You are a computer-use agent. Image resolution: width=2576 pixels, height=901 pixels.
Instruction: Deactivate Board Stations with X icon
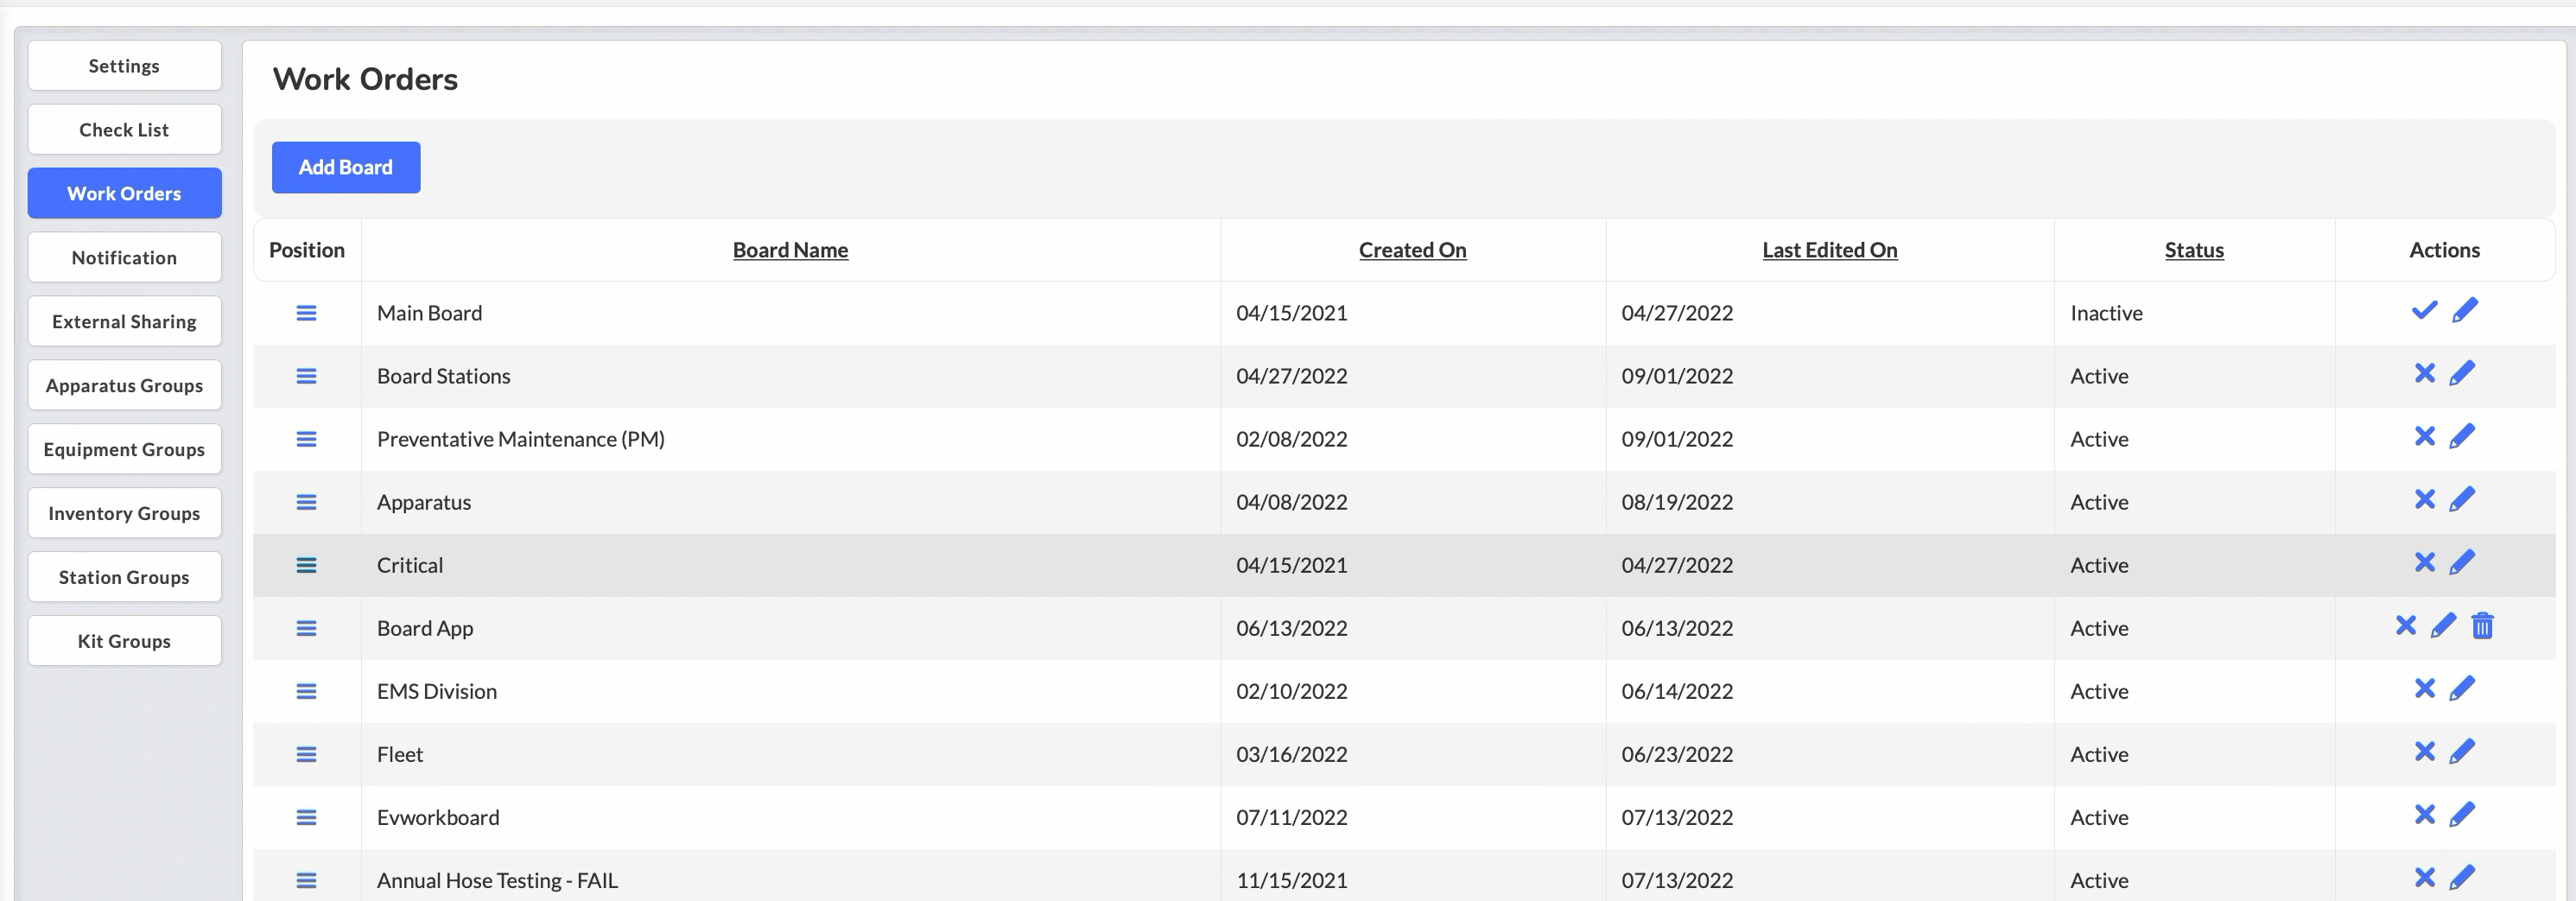(2424, 373)
